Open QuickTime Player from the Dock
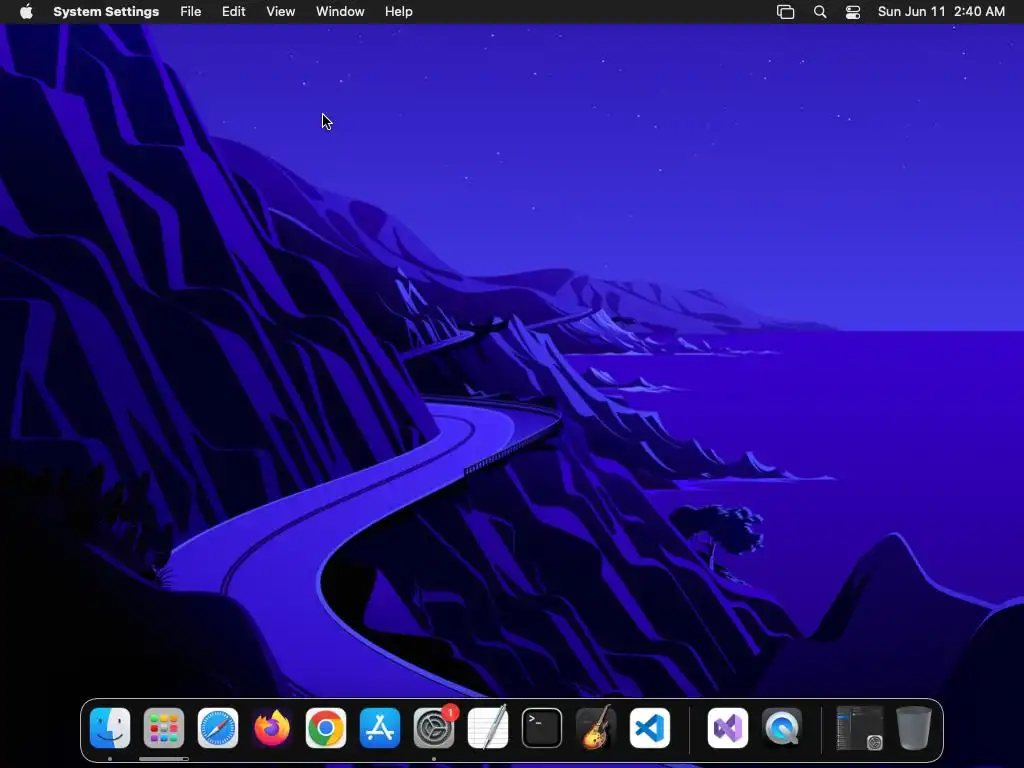The height and width of the screenshot is (768, 1024). pyautogui.click(x=782, y=728)
